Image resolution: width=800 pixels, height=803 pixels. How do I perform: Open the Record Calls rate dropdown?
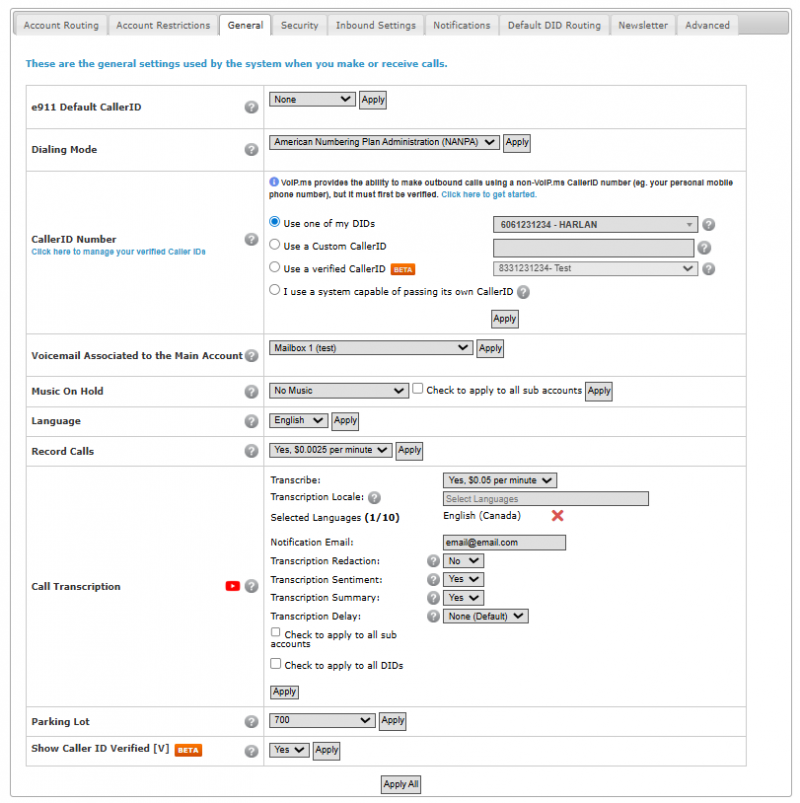(330, 450)
